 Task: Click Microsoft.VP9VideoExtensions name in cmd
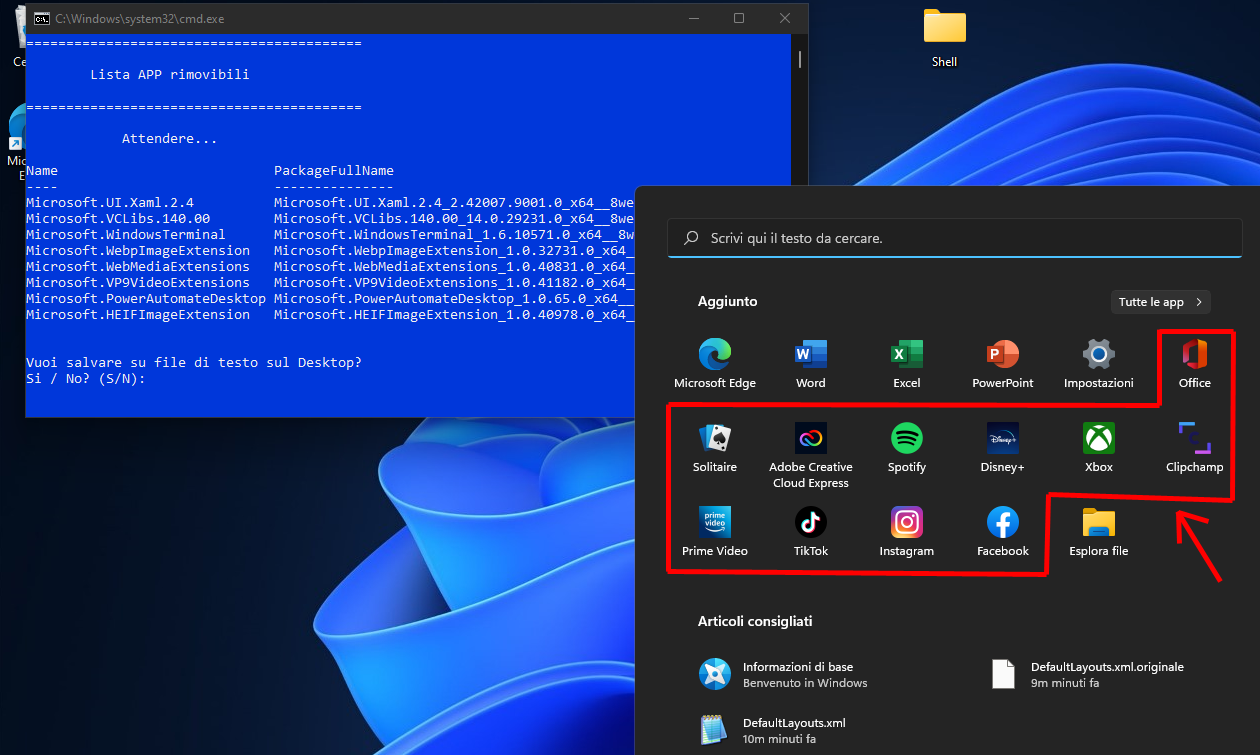(138, 283)
